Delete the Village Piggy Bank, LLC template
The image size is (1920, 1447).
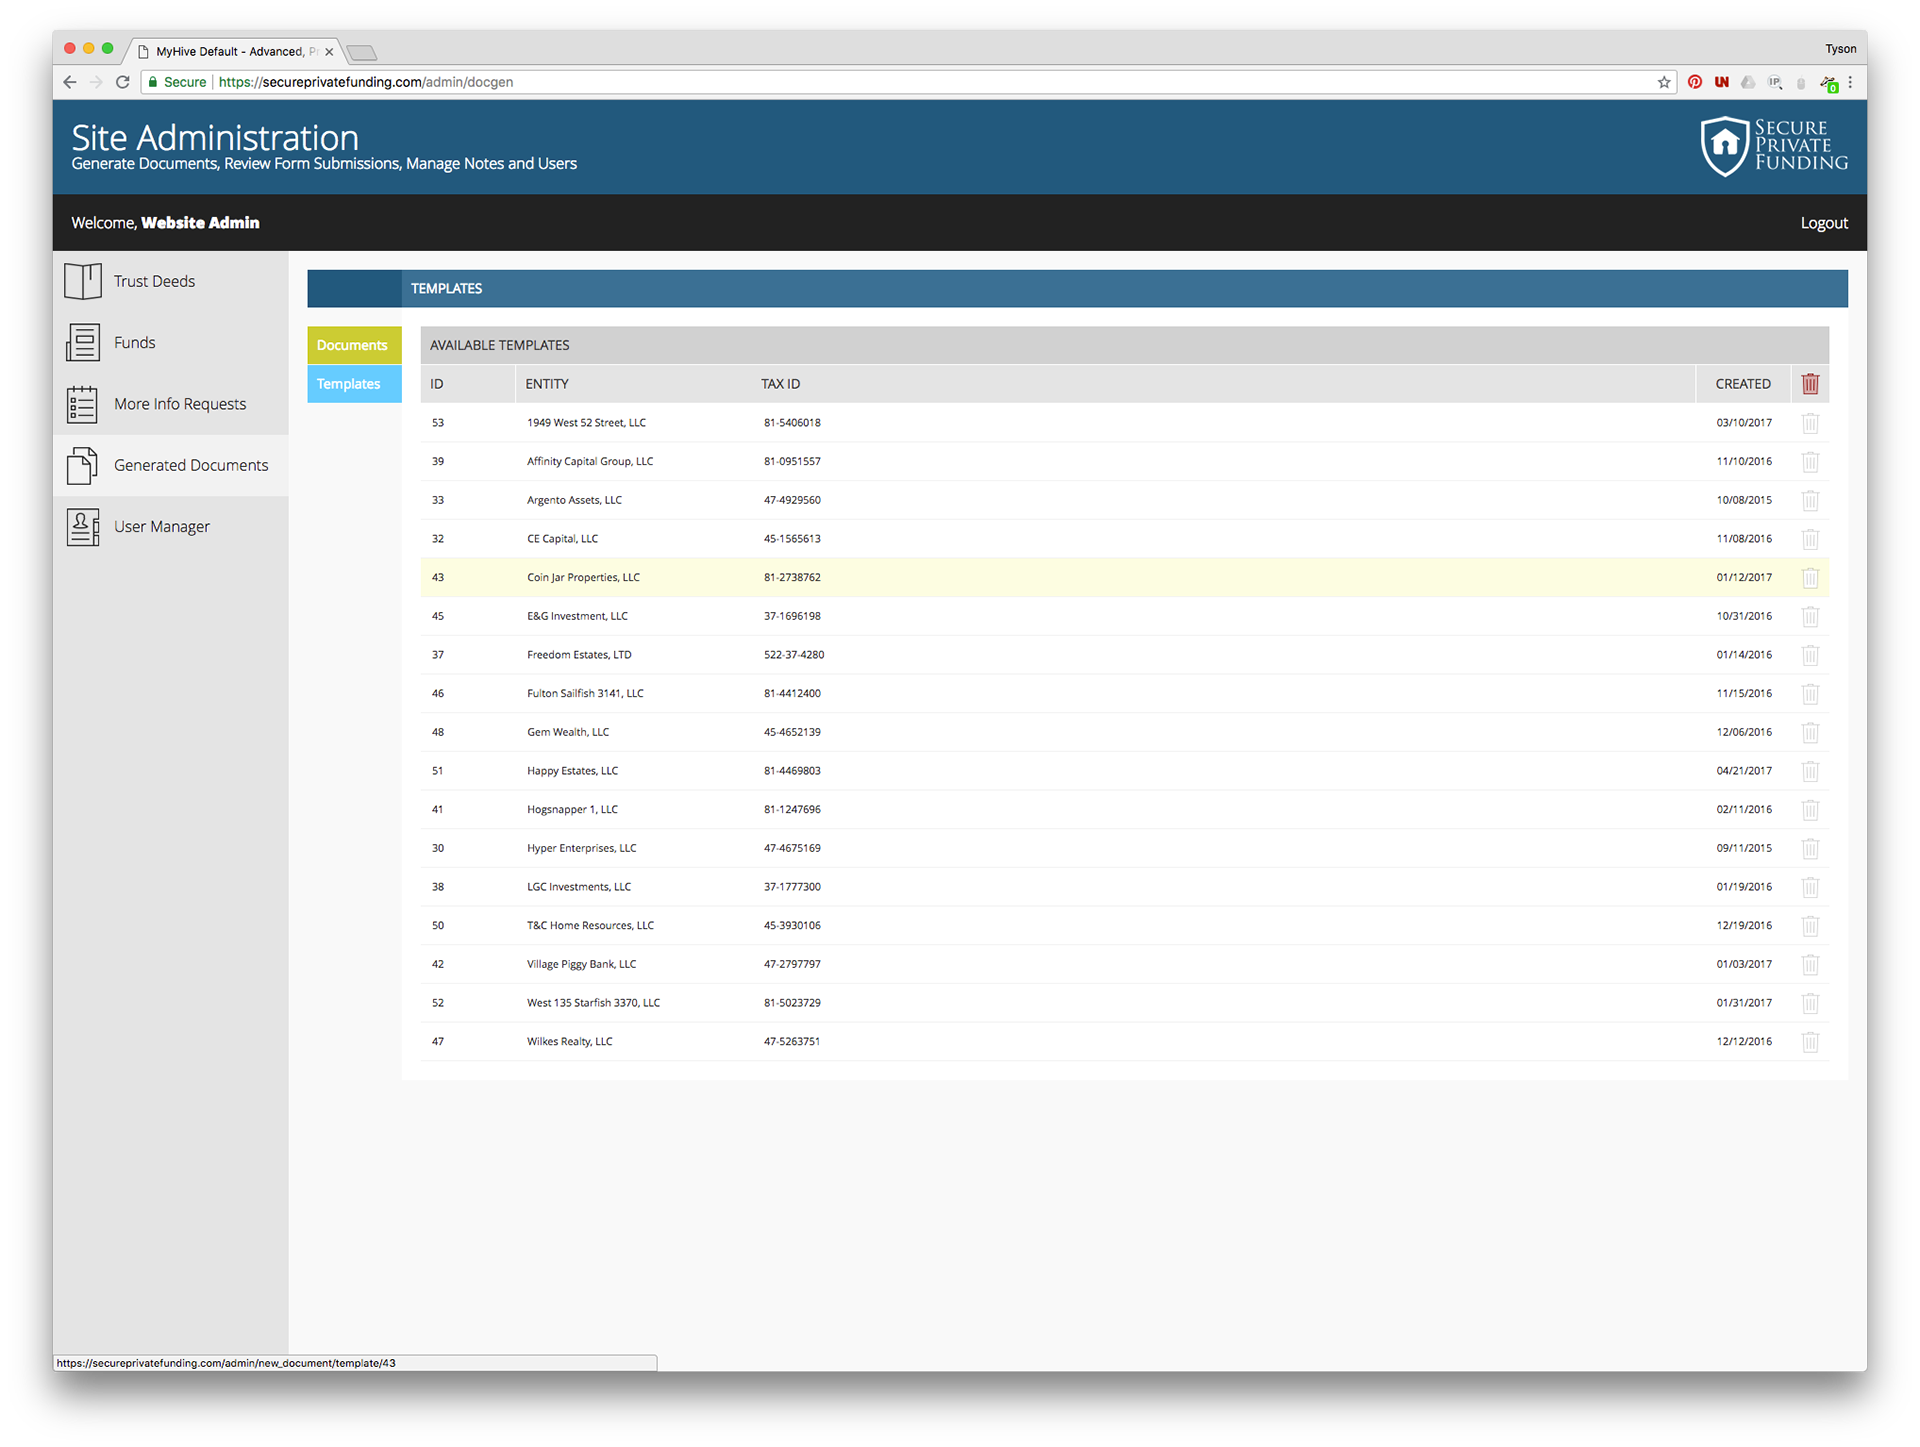click(1810, 964)
